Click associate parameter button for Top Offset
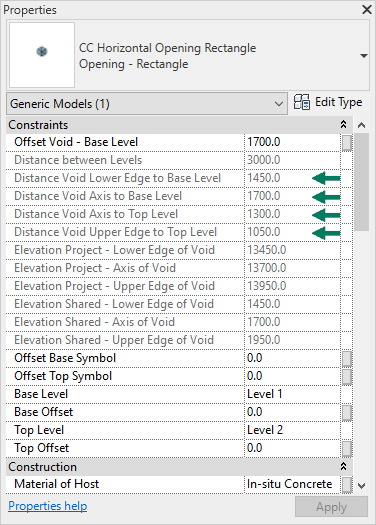This screenshot has height=525, width=376. coord(347,448)
